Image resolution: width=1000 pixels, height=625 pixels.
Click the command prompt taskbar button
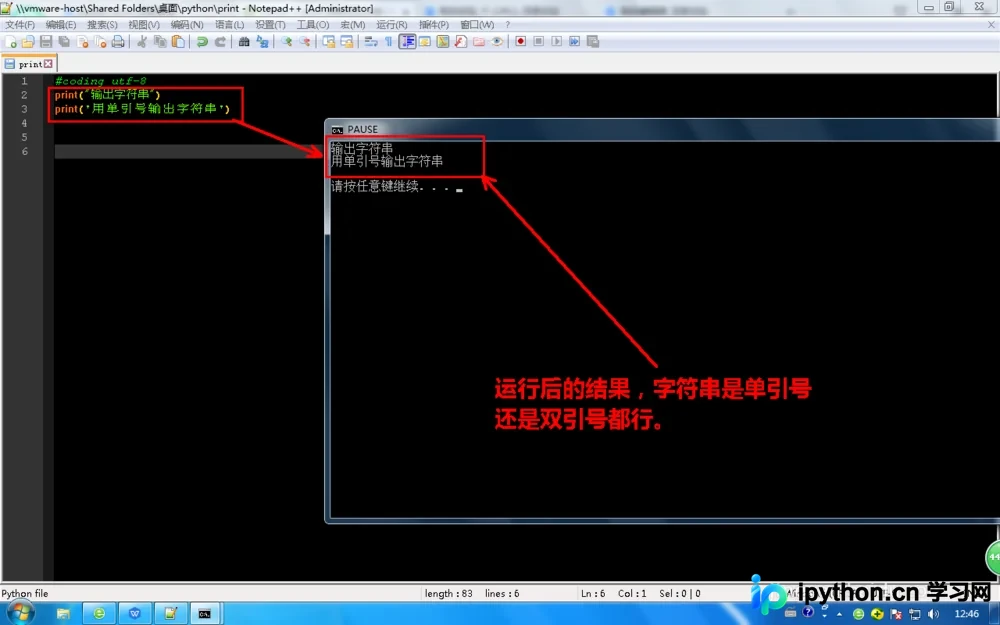(x=205, y=614)
